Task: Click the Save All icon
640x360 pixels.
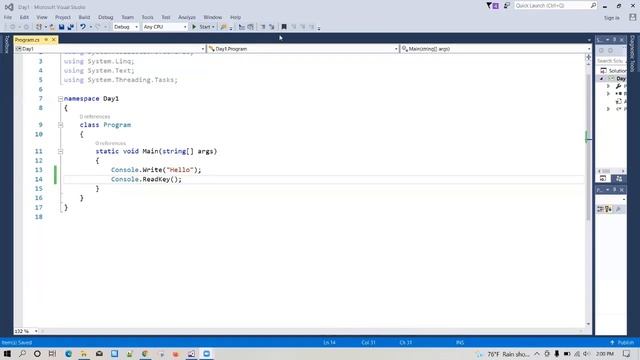Action: pos(71,27)
